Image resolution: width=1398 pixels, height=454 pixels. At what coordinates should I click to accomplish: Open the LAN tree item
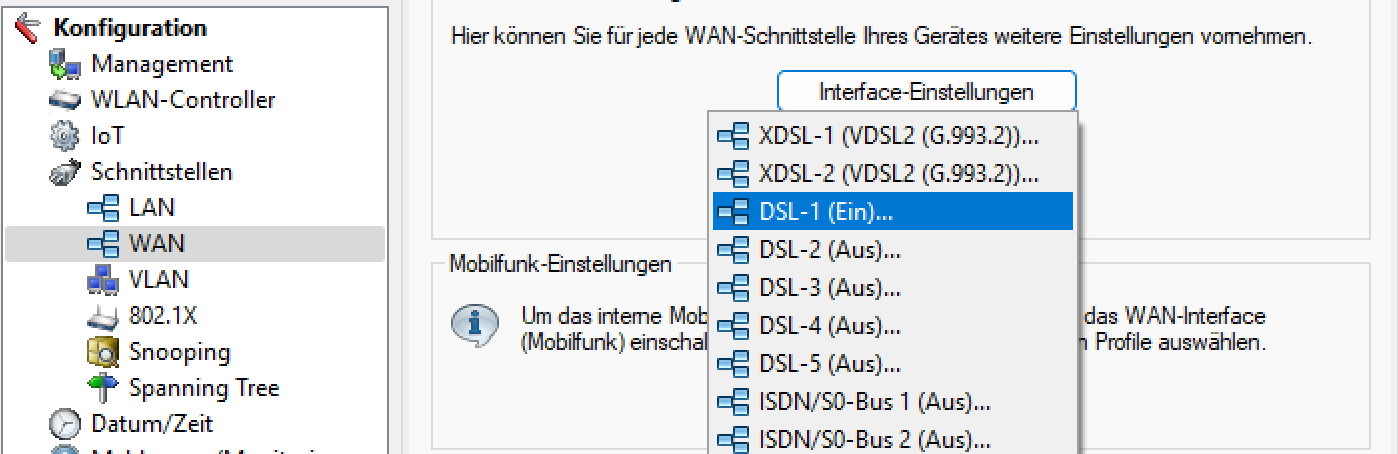pyautogui.click(x=151, y=208)
